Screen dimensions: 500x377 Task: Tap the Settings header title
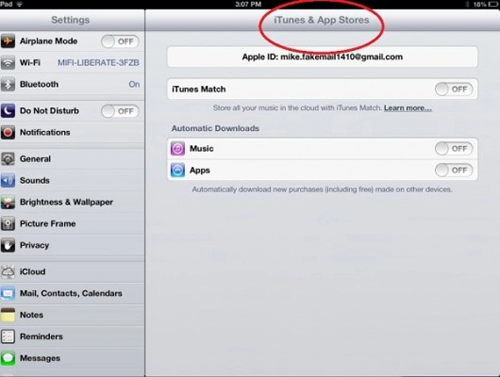tap(70, 20)
